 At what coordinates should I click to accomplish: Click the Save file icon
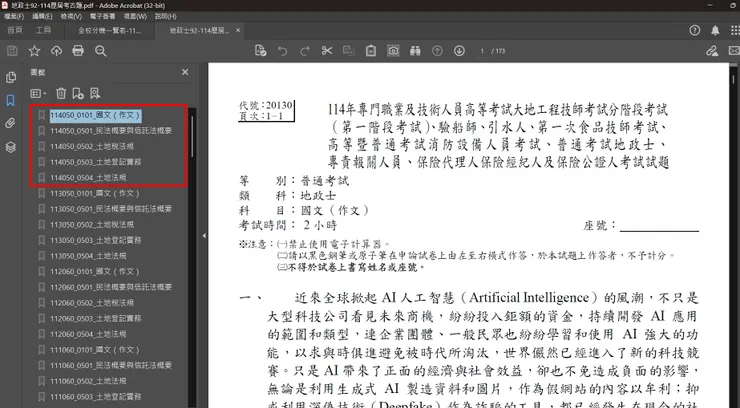pos(12,51)
